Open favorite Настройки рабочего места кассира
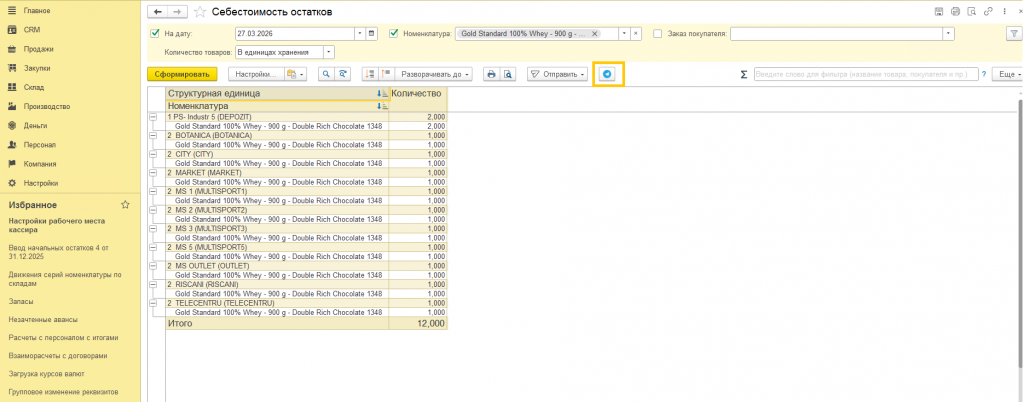 (58, 225)
